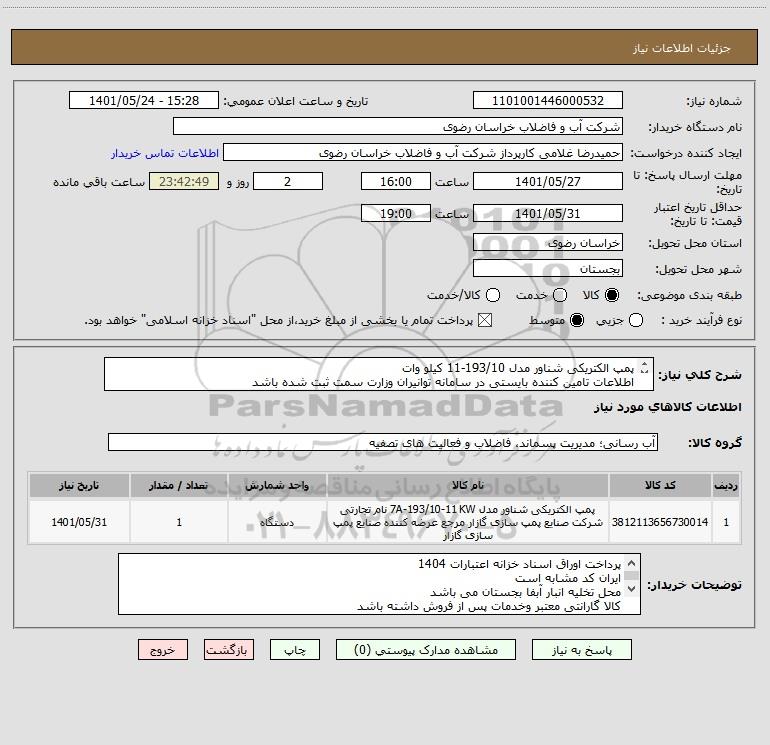Click the goods group field 'آب رسانی'
Image resolution: width=770 pixels, height=745 pixels.
point(383,442)
